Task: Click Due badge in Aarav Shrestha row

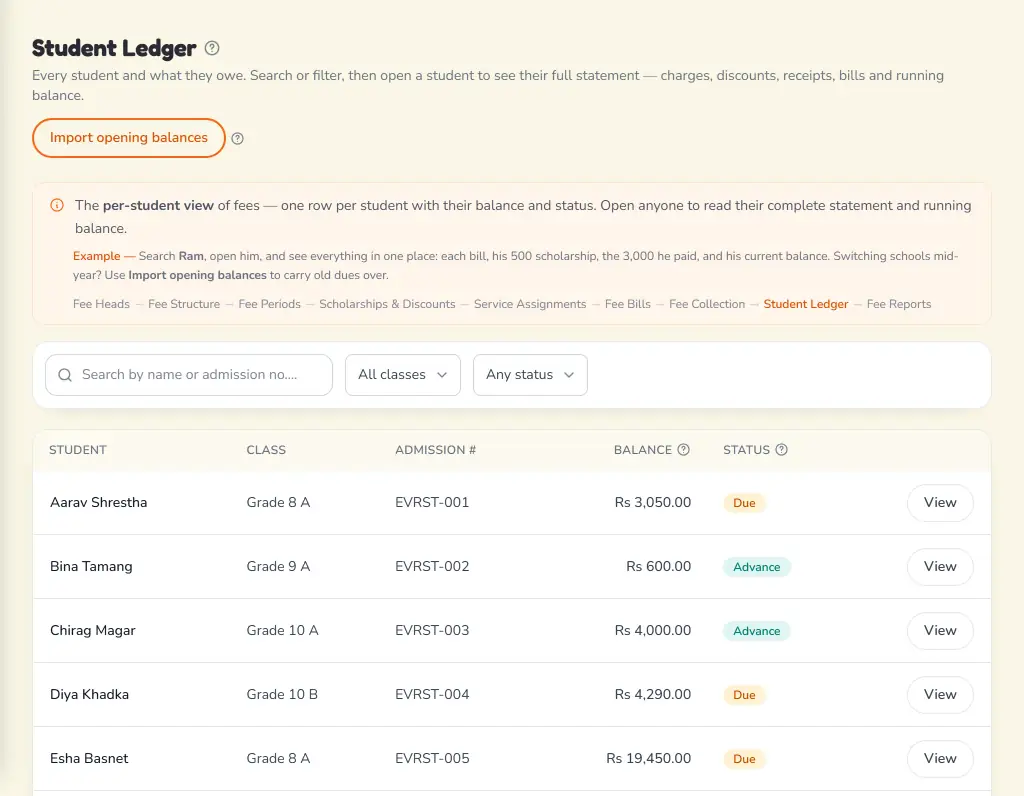Action: [744, 503]
